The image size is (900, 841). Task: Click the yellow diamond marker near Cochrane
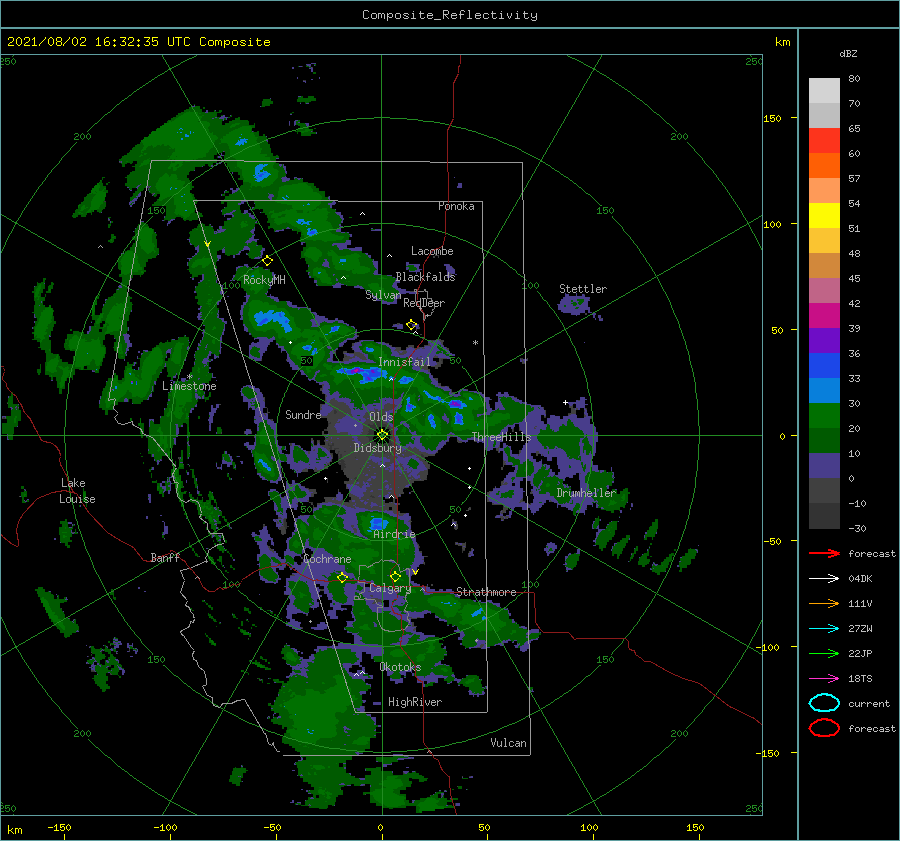tap(342, 578)
